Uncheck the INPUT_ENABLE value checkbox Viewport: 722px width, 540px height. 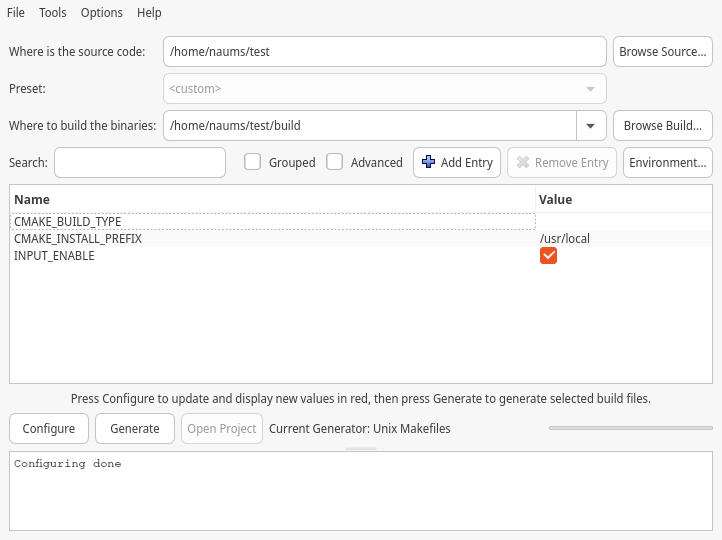pos(548,256)
